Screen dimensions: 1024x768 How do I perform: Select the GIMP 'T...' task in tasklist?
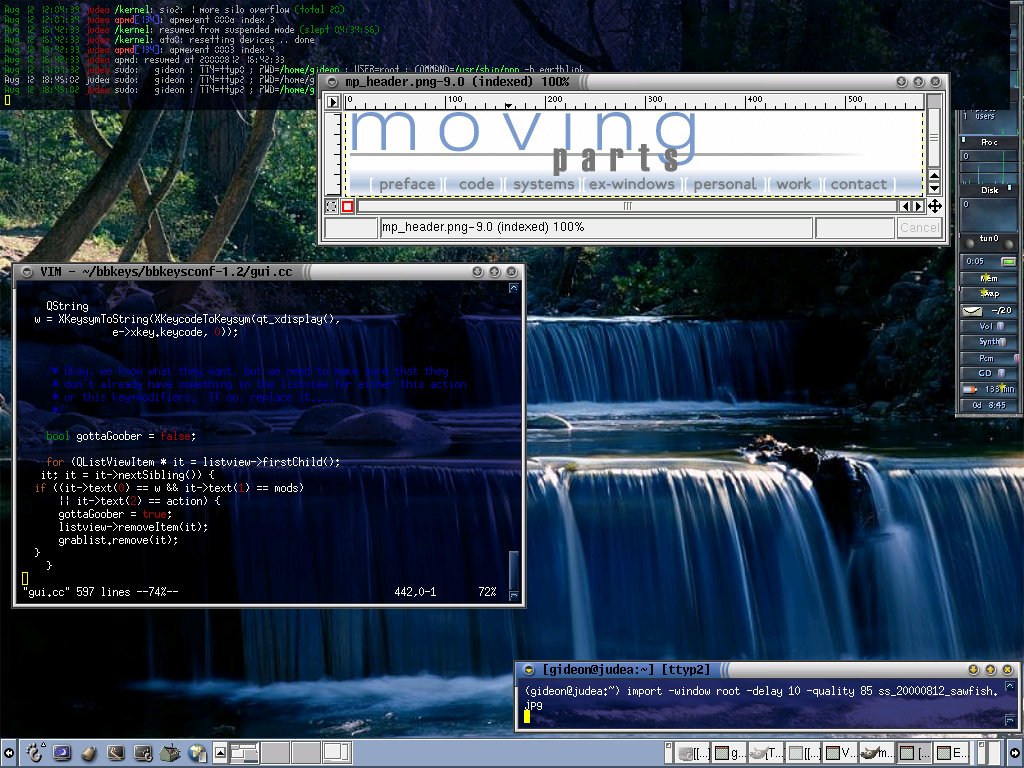pyautogui.click(x=766, y=753)
